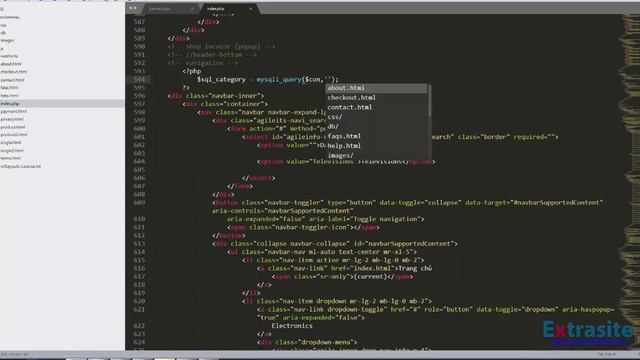The height and width of the screenshot is (360, 640).
Task: Expand the images folder in sidebar
Action: tap(7, 40)
